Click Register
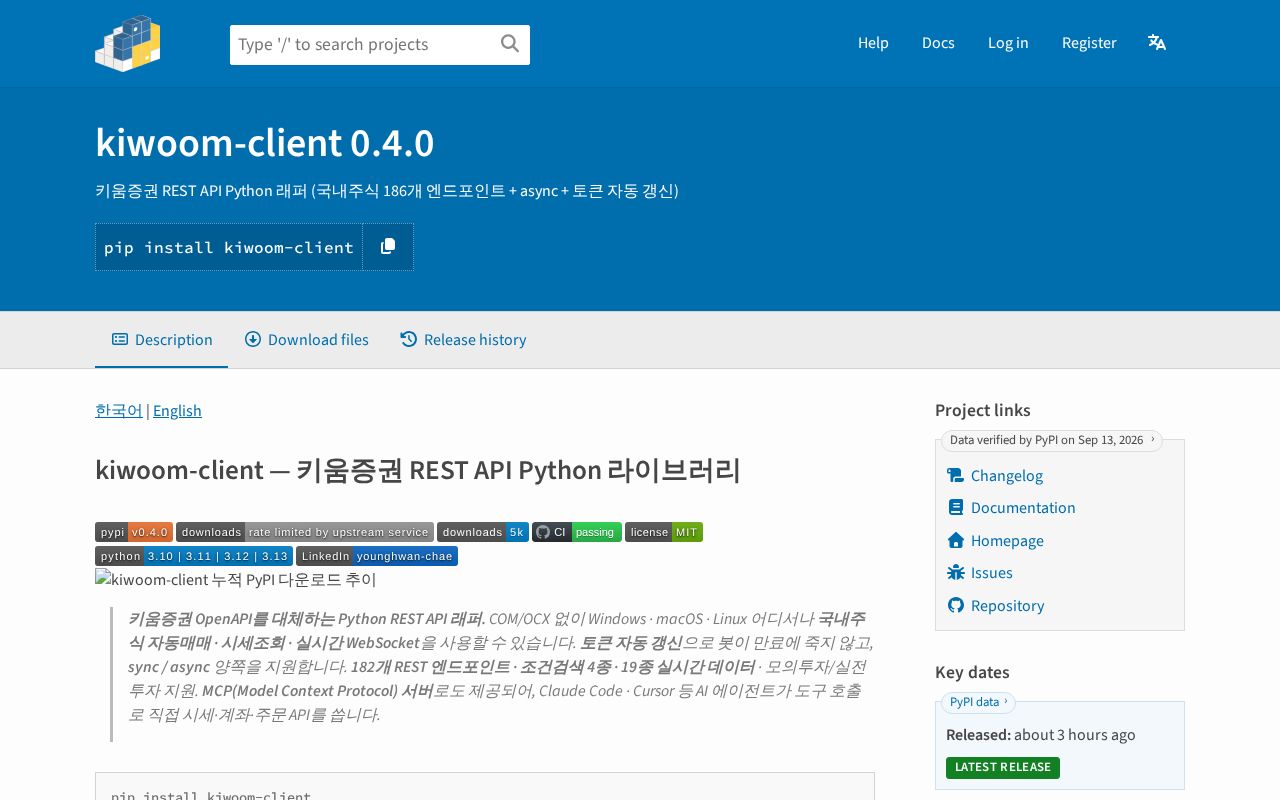 [x=1089, y=43]
